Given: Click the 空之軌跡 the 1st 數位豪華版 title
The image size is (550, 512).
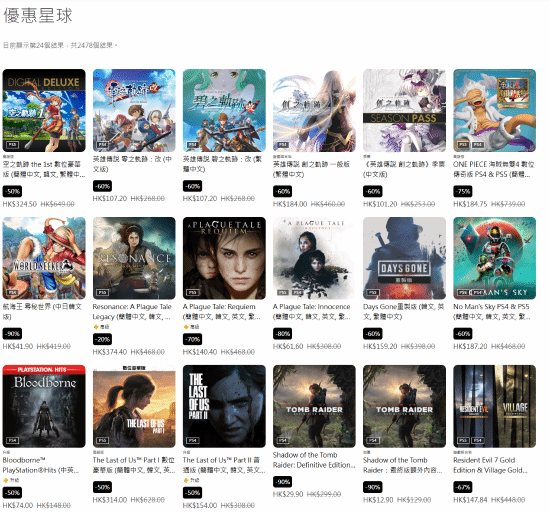Looking at the screenshot, I should [x=43, y=169].
